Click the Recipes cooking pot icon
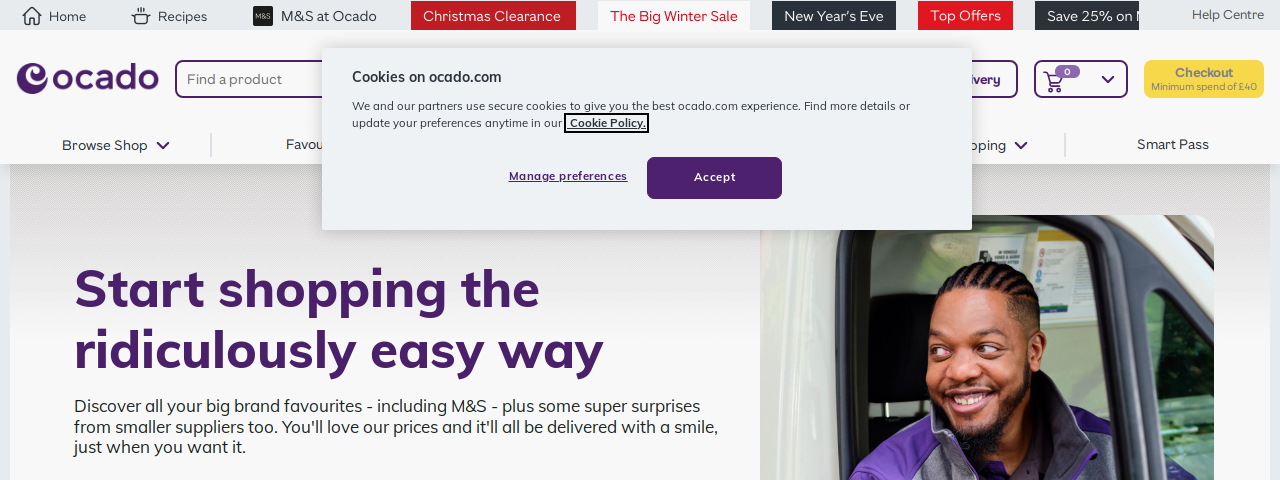This screenshot has height=480, width=1280. click(141, 16)
